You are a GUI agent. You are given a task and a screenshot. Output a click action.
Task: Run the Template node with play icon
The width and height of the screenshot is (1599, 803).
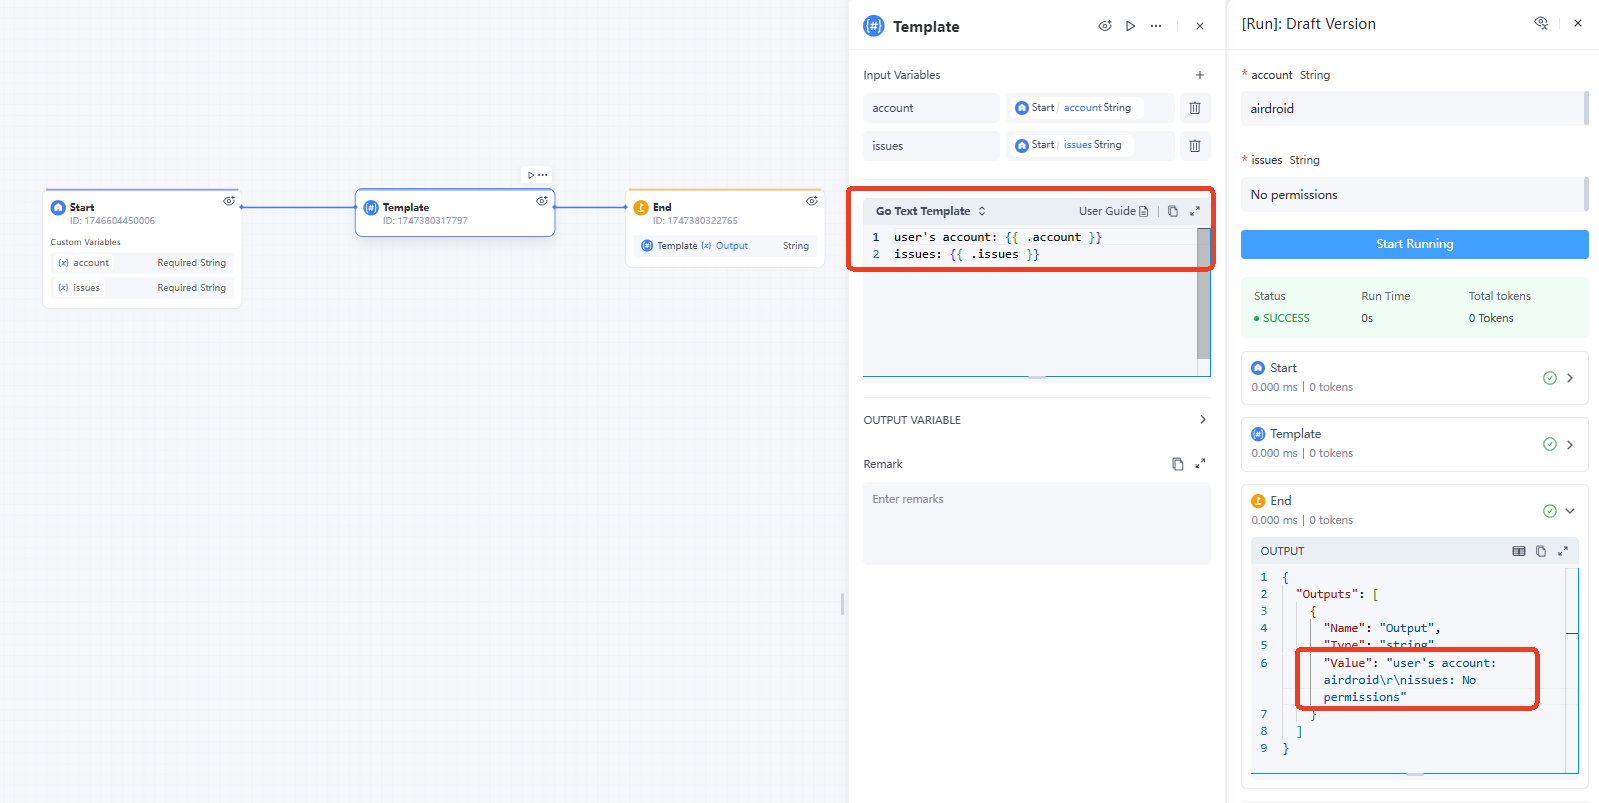click(x=1130, y=26)
